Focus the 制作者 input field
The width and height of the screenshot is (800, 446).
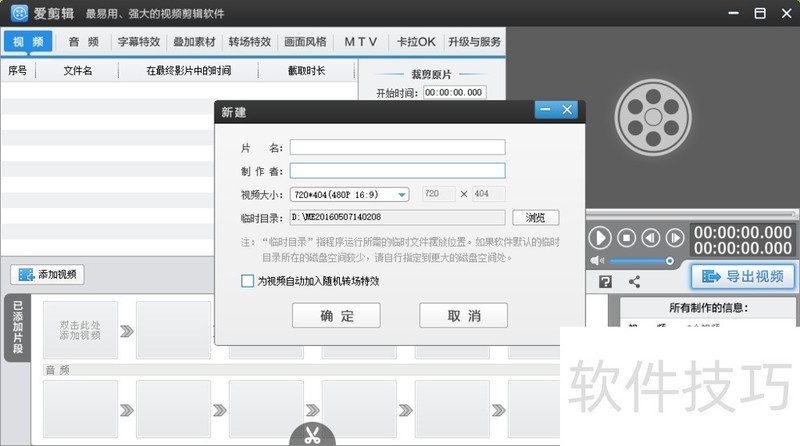[x=397, y=170]
